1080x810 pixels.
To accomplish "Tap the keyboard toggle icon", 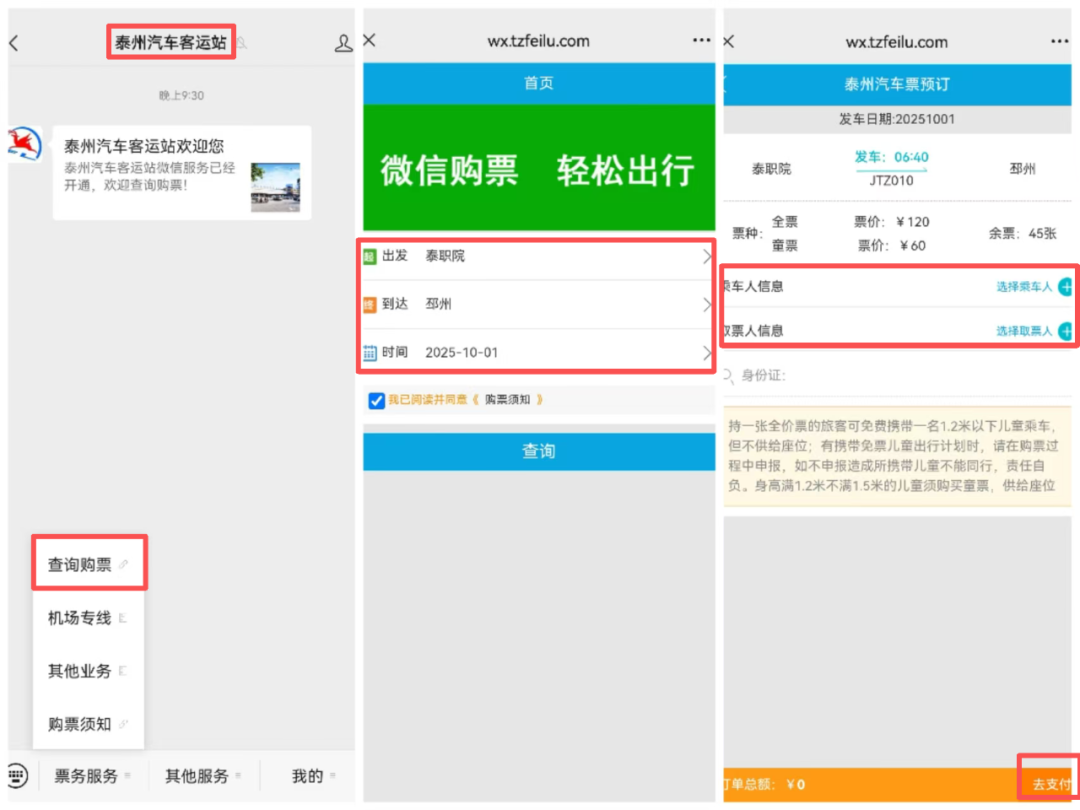I will [17, 775].
